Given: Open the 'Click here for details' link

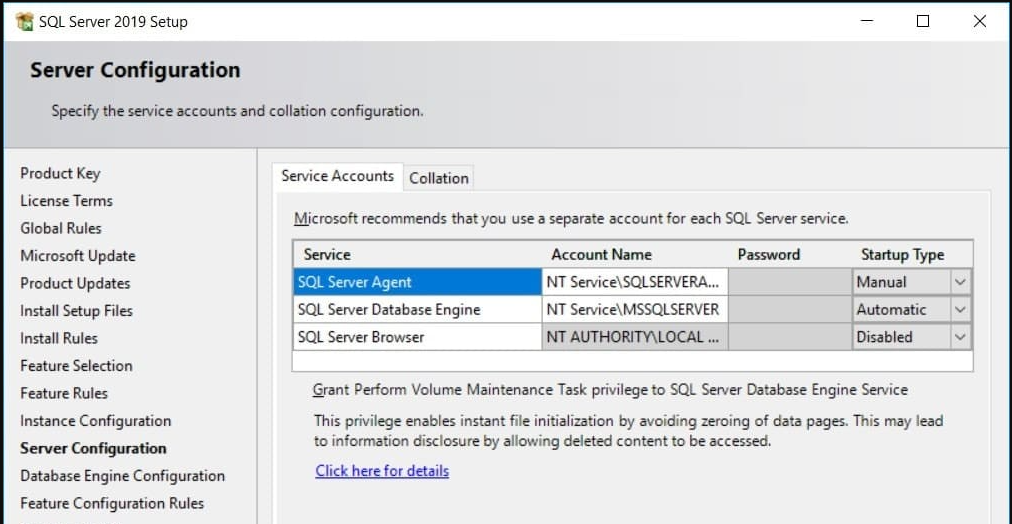Looking at the screenshot, I should point(382,471).
